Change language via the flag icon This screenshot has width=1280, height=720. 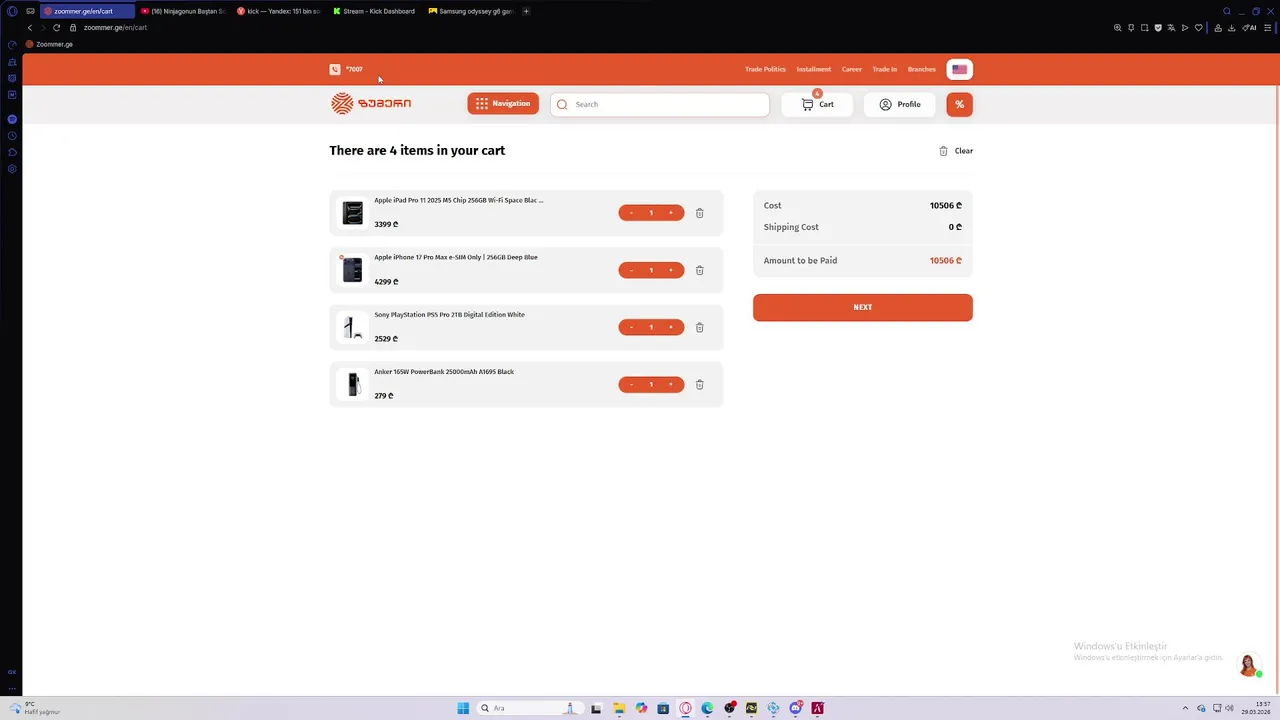[959, 69]
